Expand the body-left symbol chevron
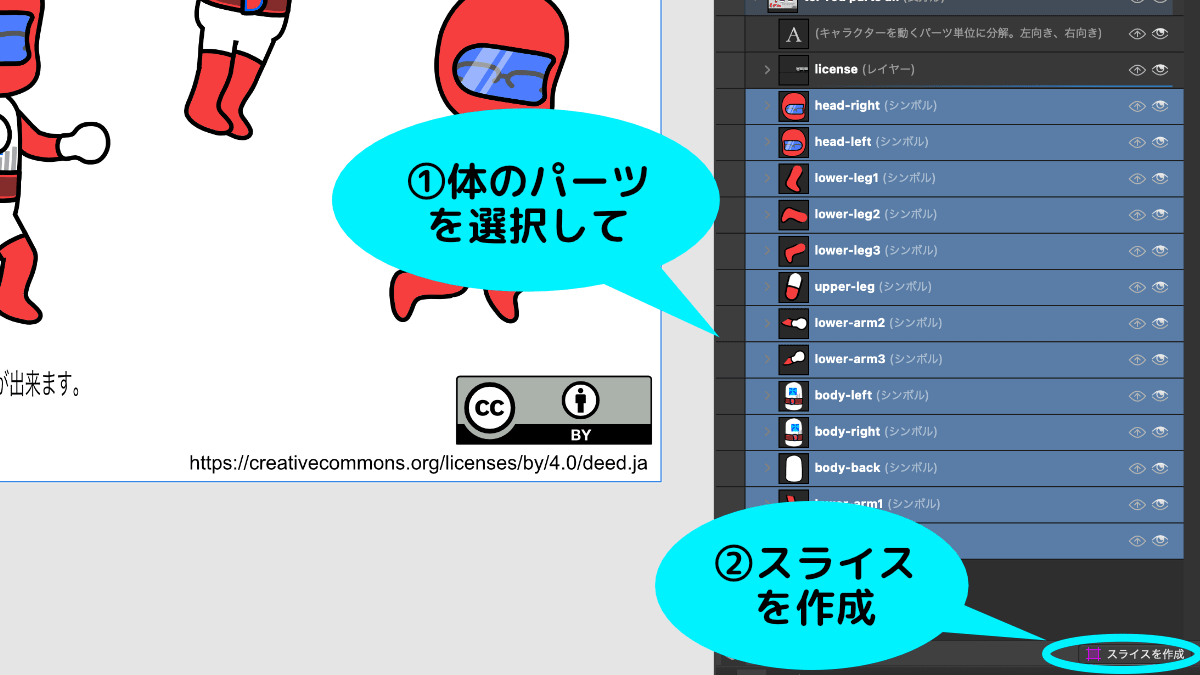Image resolution: width=1200 pixels, height=675 pixels. (767, 396)
